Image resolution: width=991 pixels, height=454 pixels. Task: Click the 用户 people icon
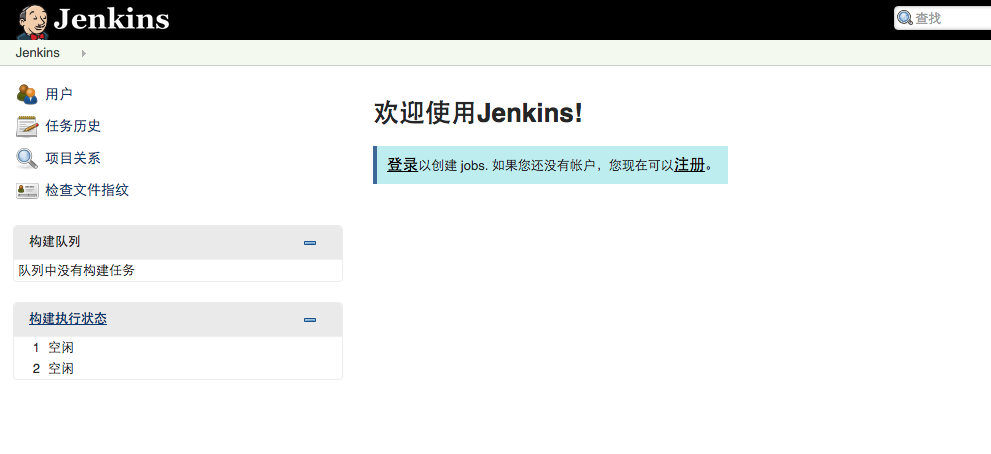(x=27, y=94)
